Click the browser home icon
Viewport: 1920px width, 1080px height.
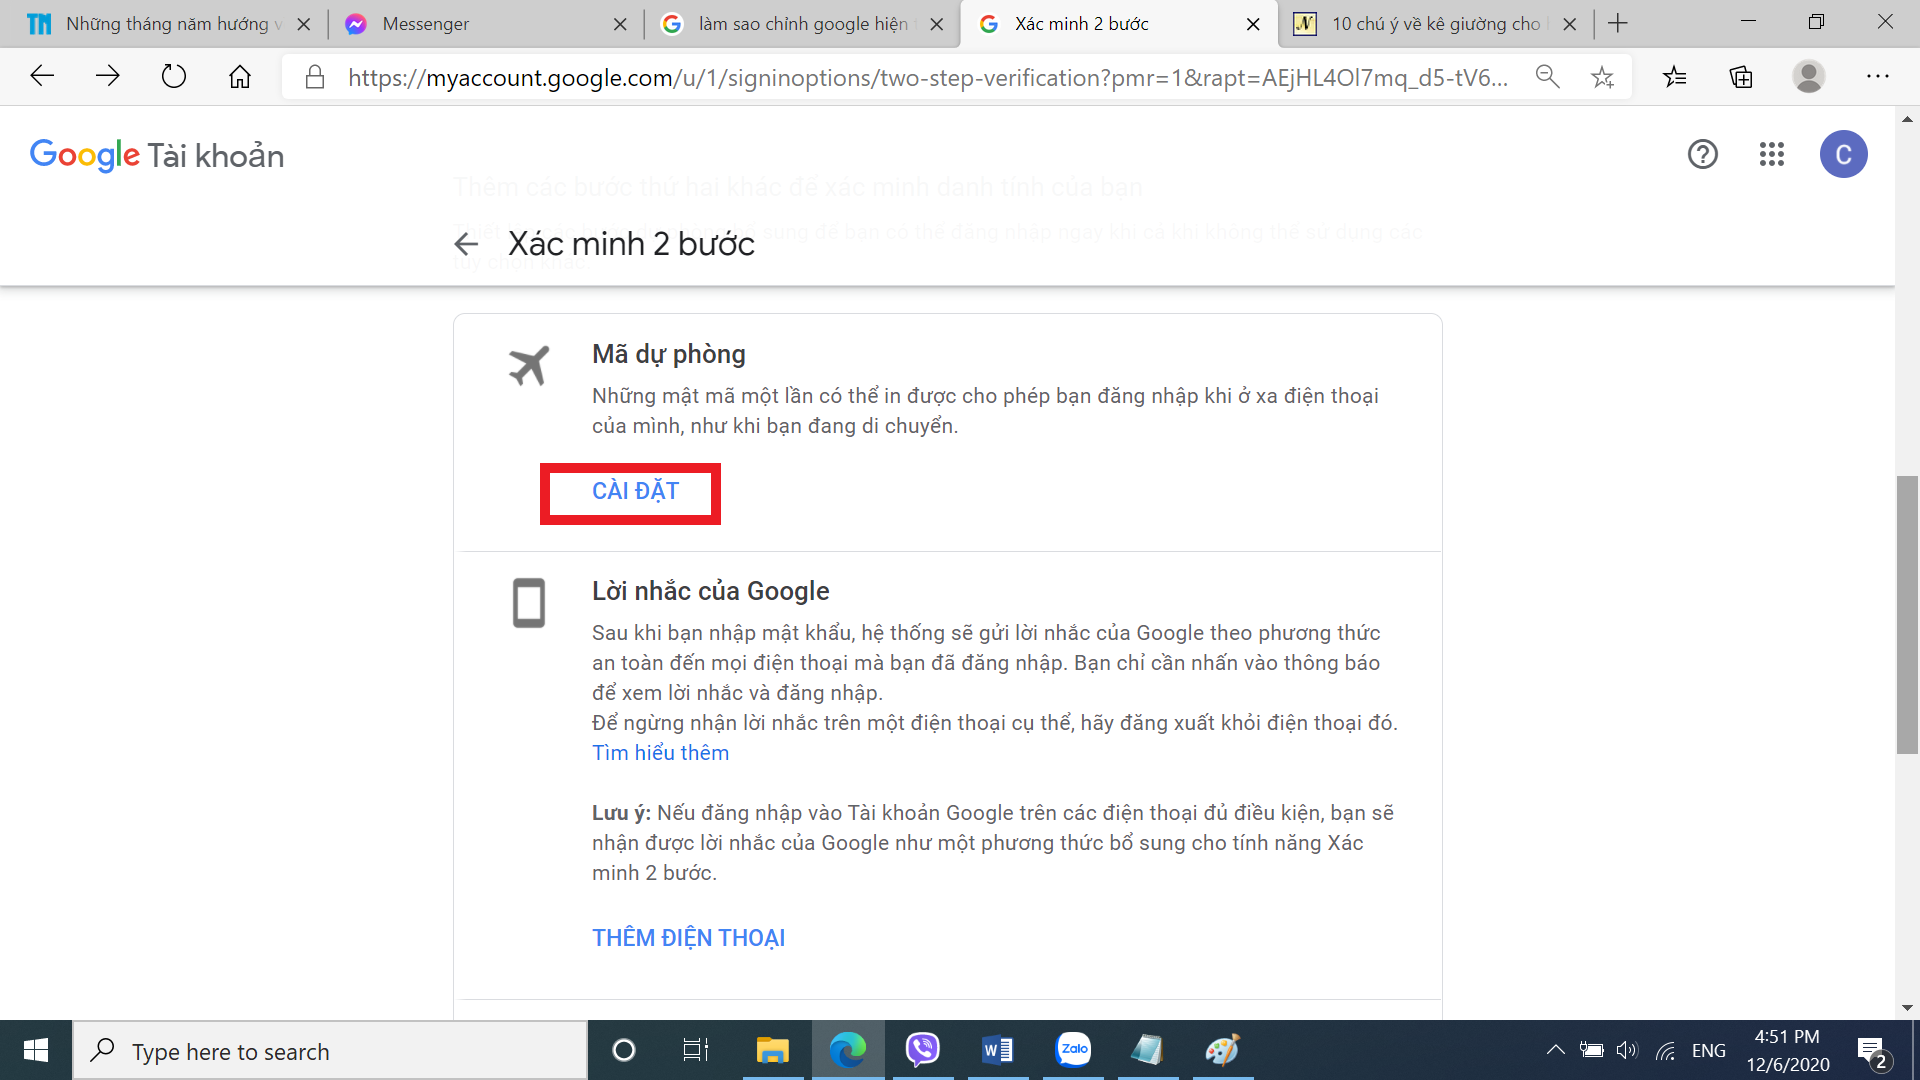pos(240,77)
